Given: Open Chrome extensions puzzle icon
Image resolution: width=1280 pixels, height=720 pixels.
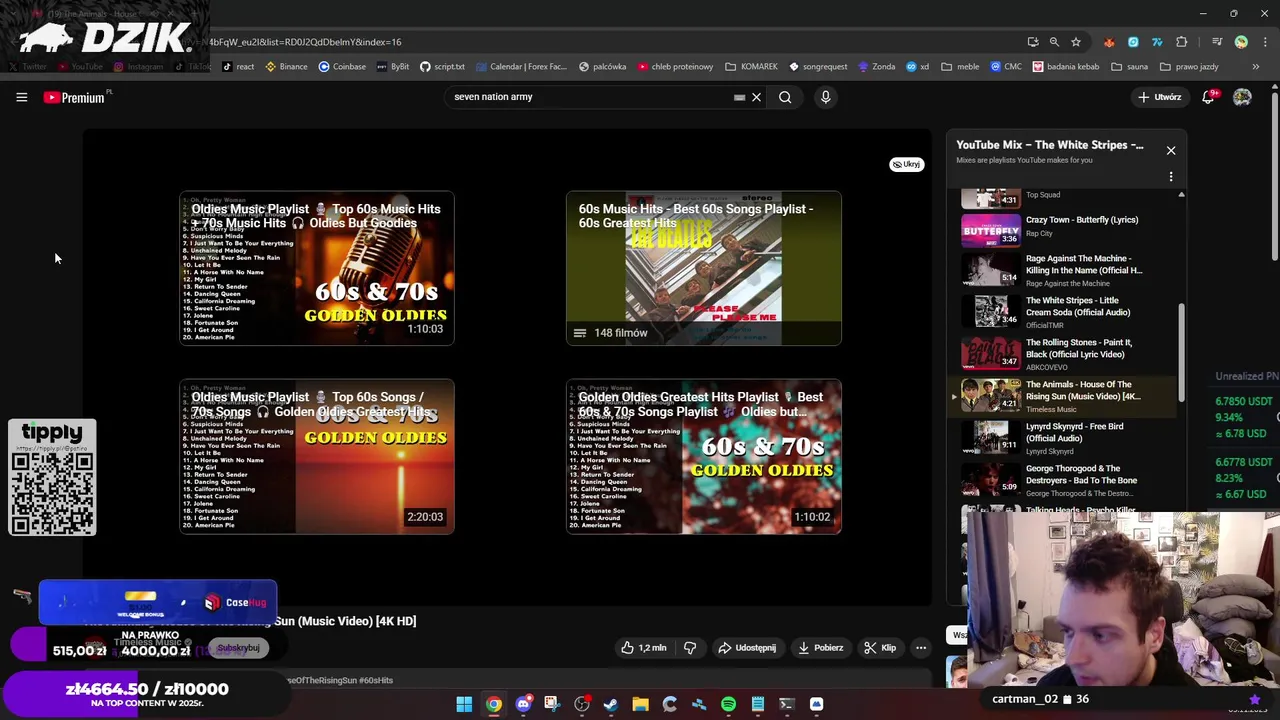Looking at the screenshot, I should tap(1182, 42).
